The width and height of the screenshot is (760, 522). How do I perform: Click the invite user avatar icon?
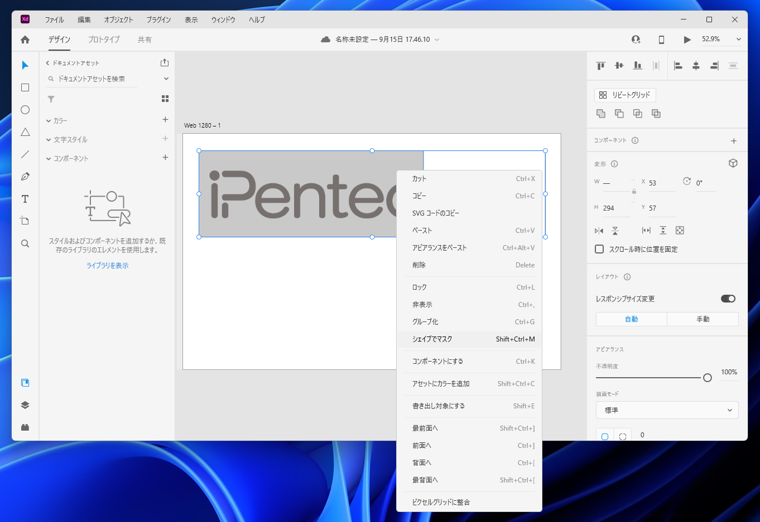tap(635, 40)
